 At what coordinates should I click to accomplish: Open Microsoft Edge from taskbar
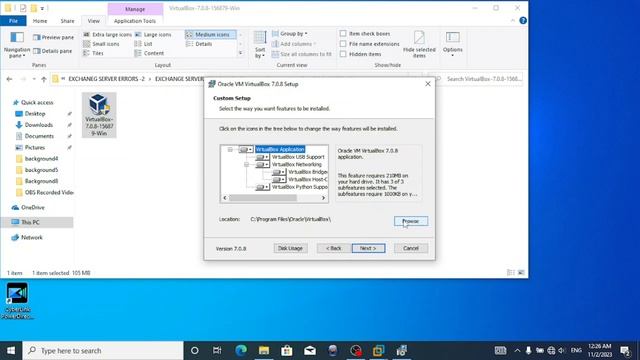tap(241, 351)
